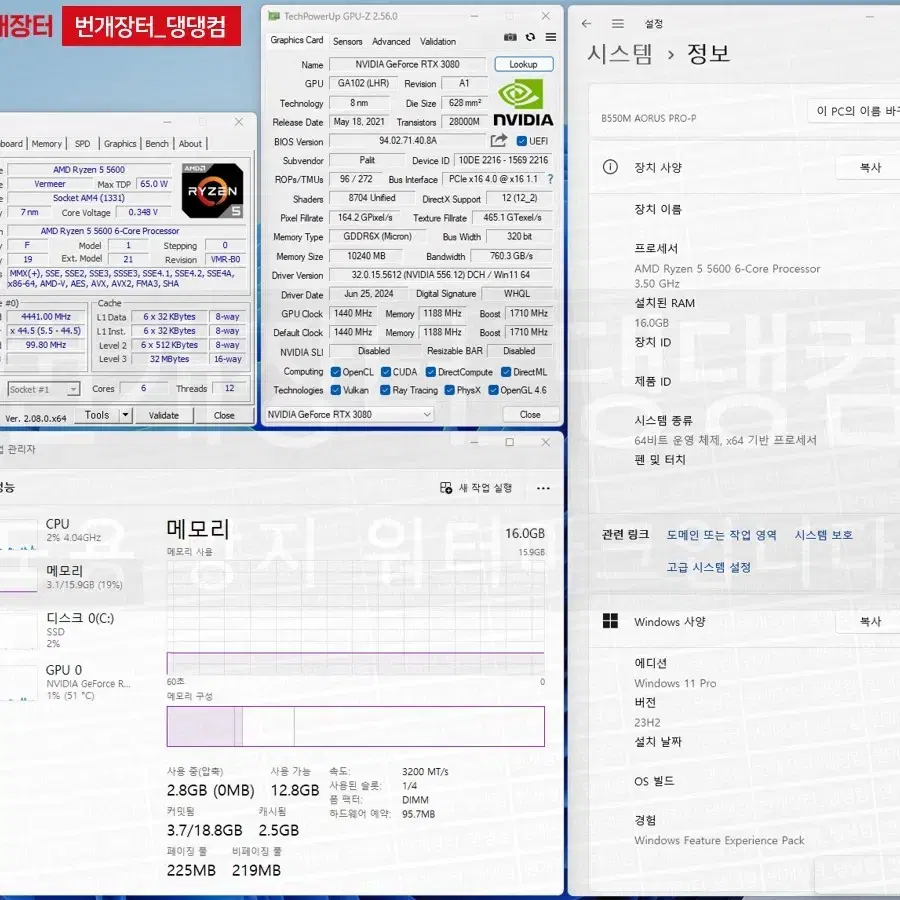Click the CPU-Z Core Voltage value field

(143, 212)
